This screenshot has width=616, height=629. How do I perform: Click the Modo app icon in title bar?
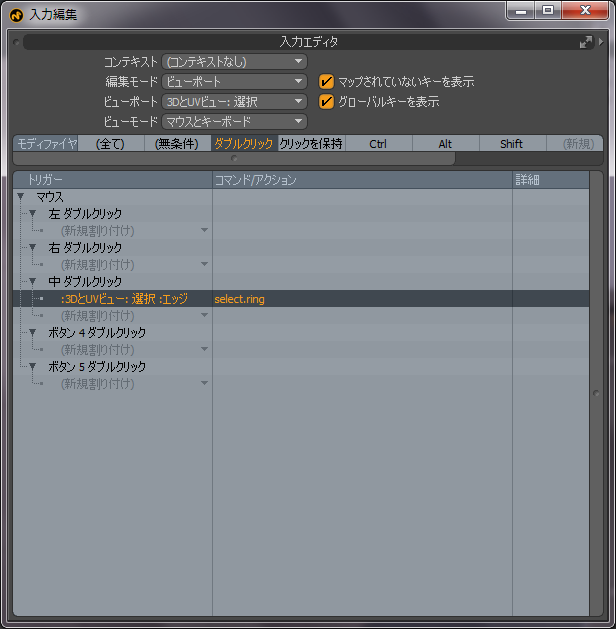16,16
